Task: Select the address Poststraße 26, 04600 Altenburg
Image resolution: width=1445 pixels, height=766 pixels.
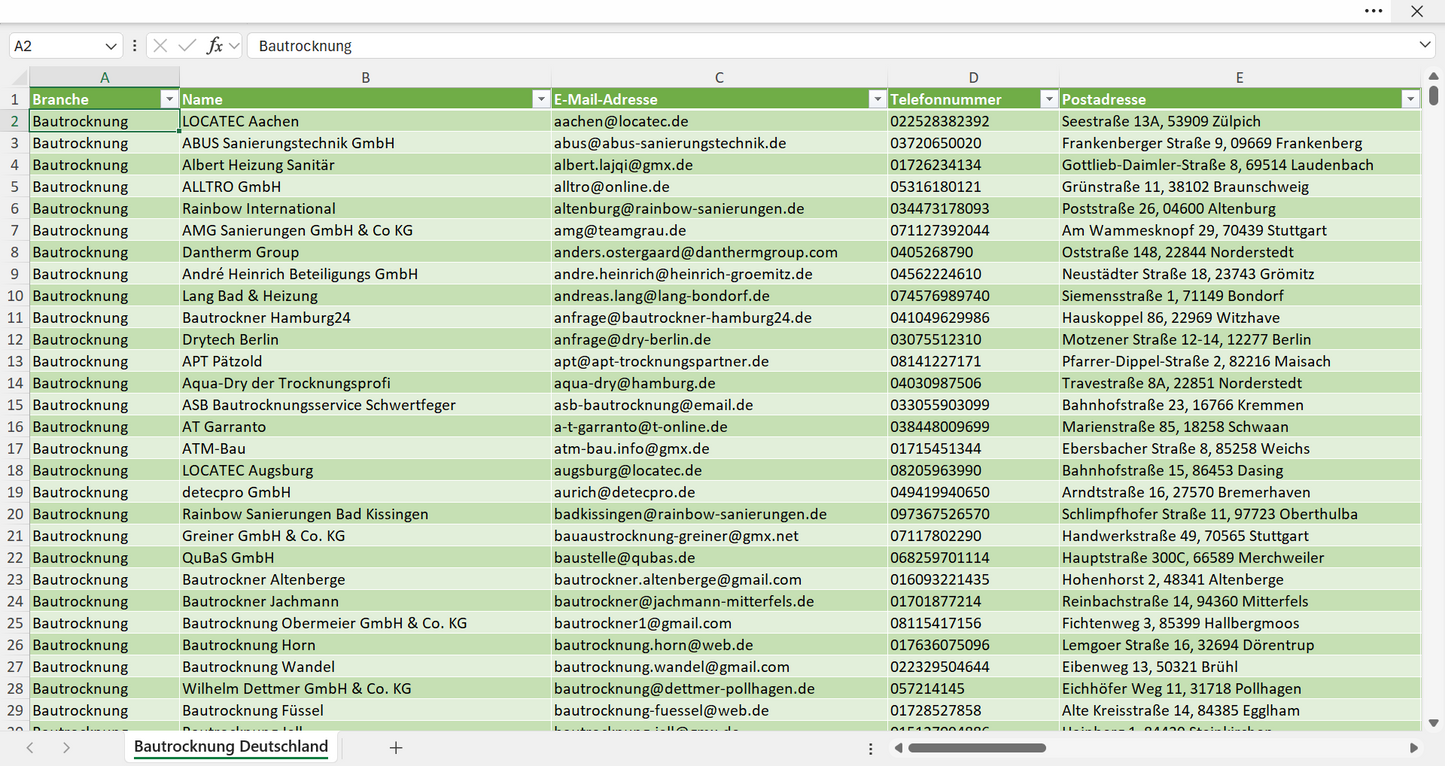Action: 1240,209
